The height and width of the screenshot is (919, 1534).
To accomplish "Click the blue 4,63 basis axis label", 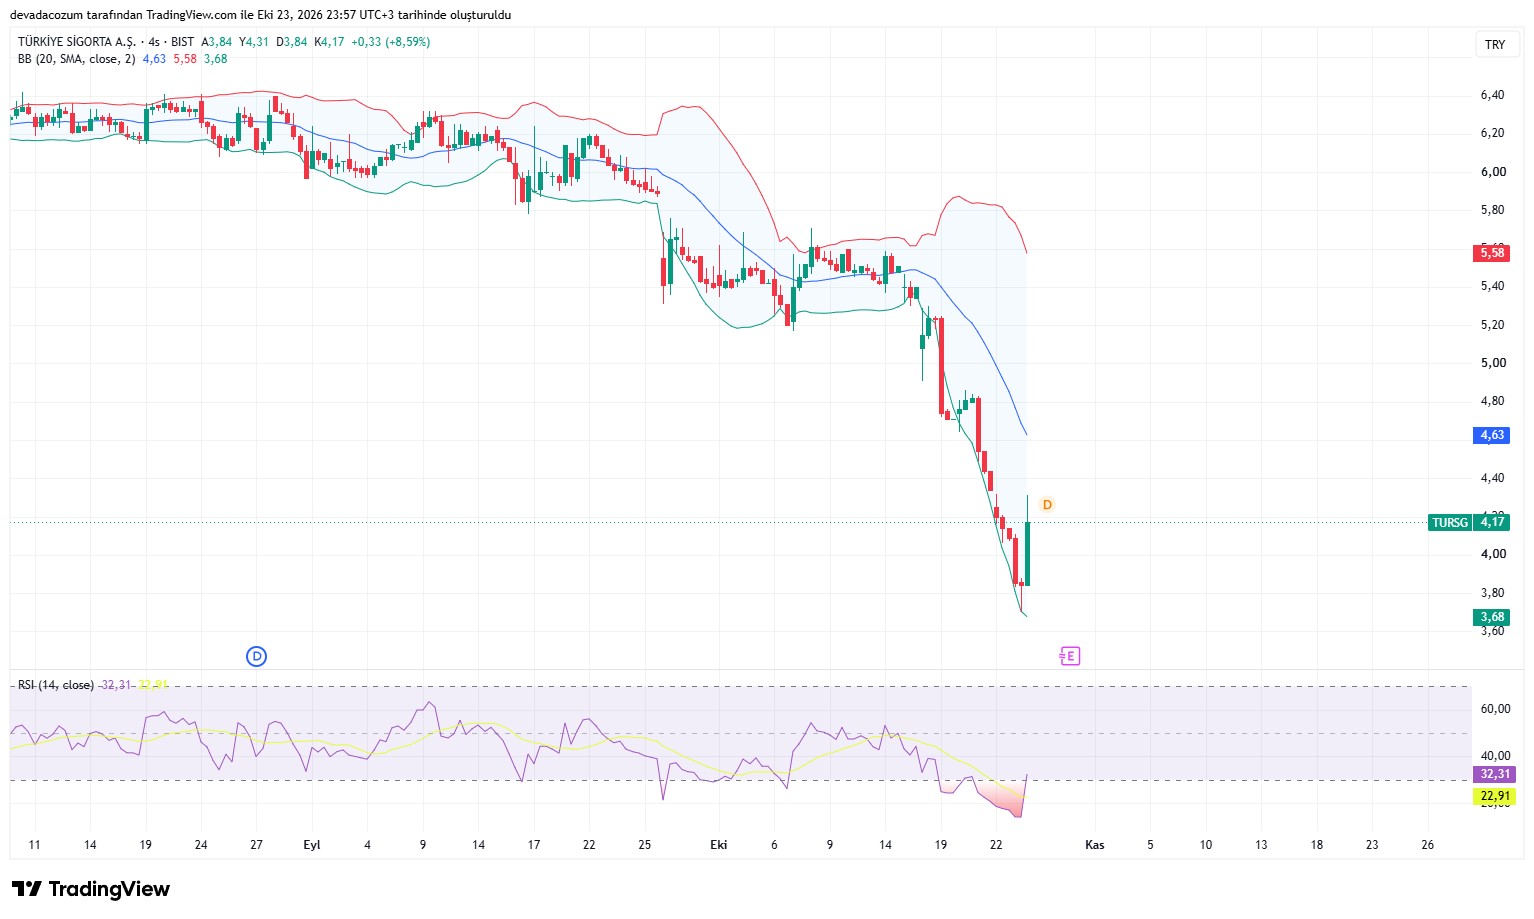I will coord(1492,435).
